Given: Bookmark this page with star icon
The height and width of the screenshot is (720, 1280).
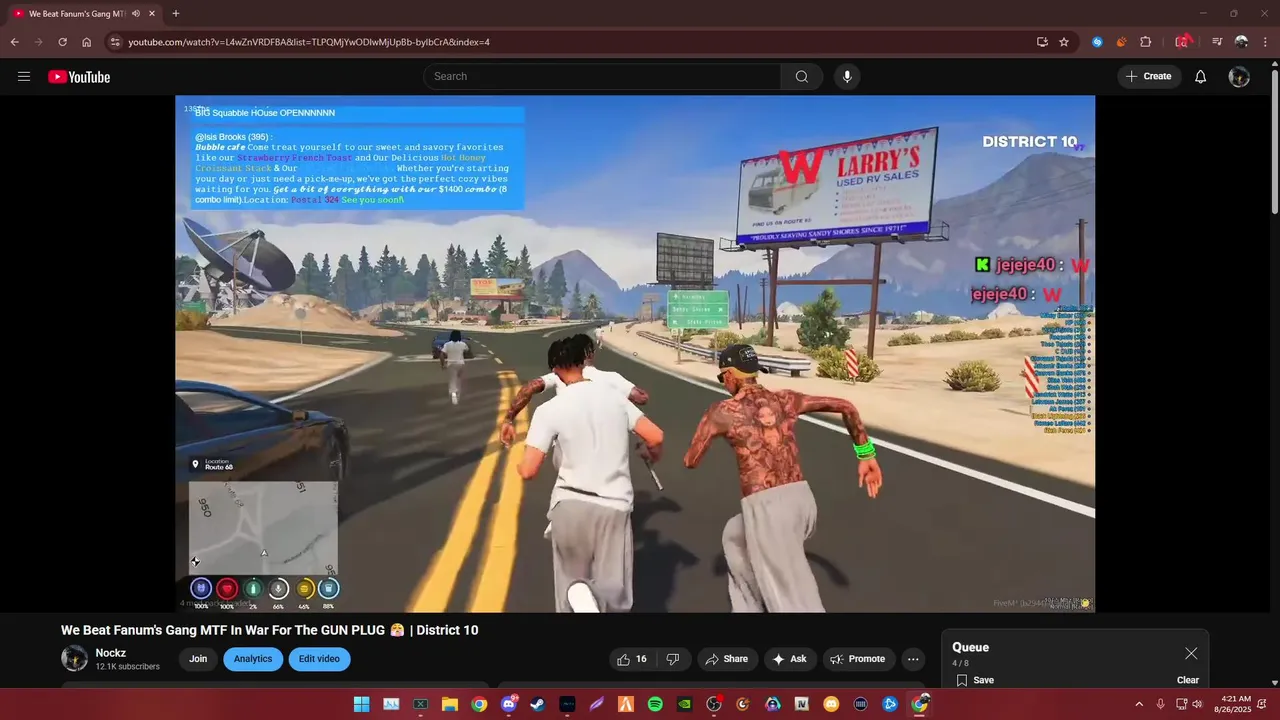Looking at the screenshot, I should pos(1064,42).
